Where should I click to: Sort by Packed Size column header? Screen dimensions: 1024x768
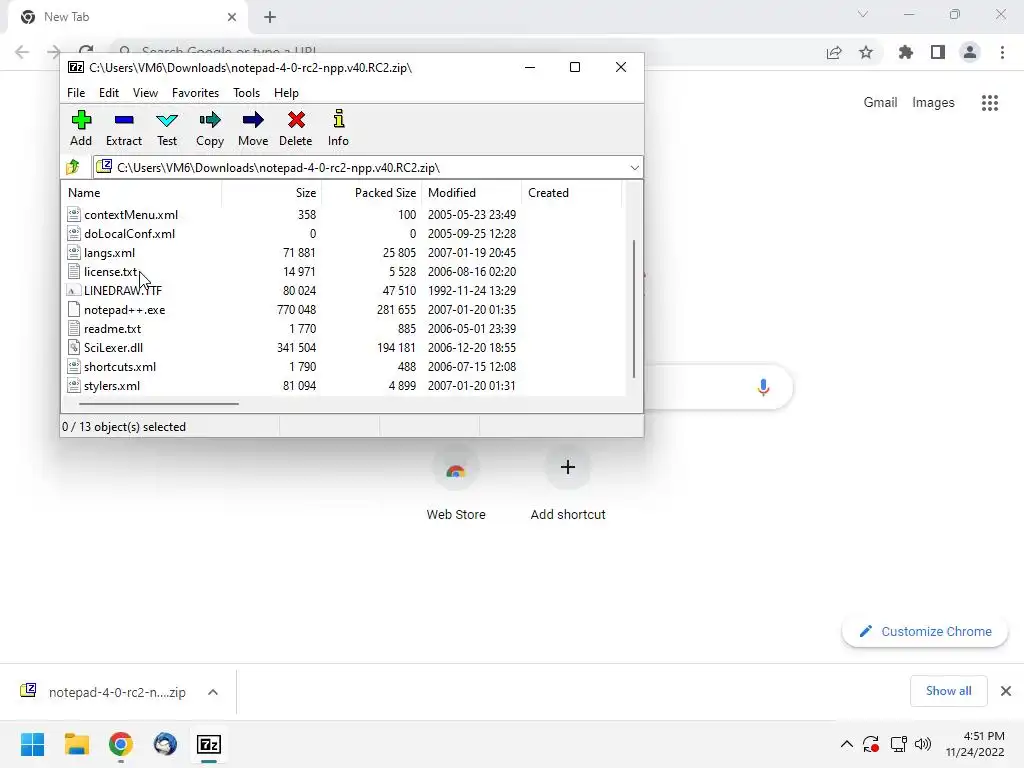(372, 193)
